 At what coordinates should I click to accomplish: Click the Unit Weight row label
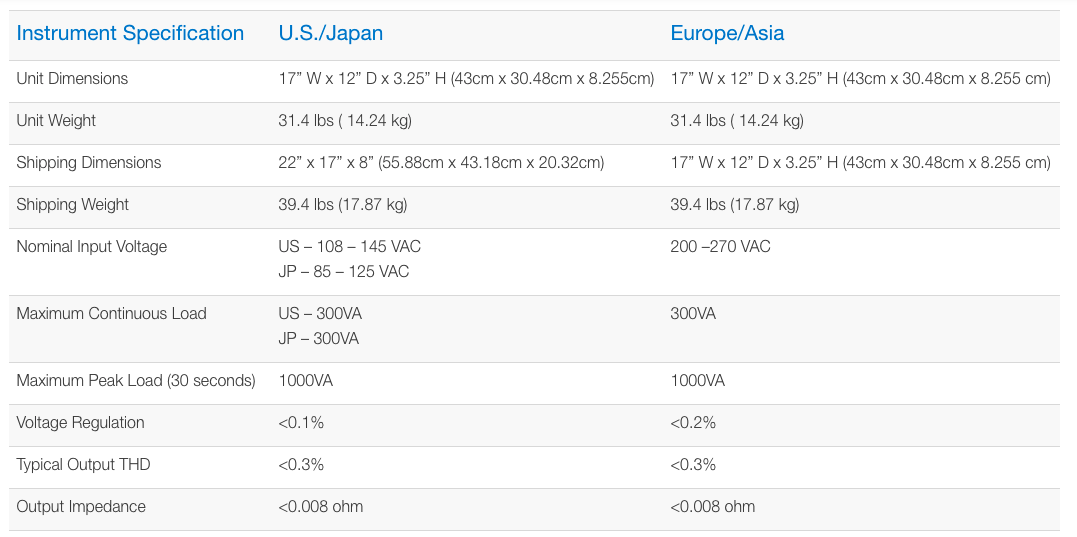coord(56,121)
